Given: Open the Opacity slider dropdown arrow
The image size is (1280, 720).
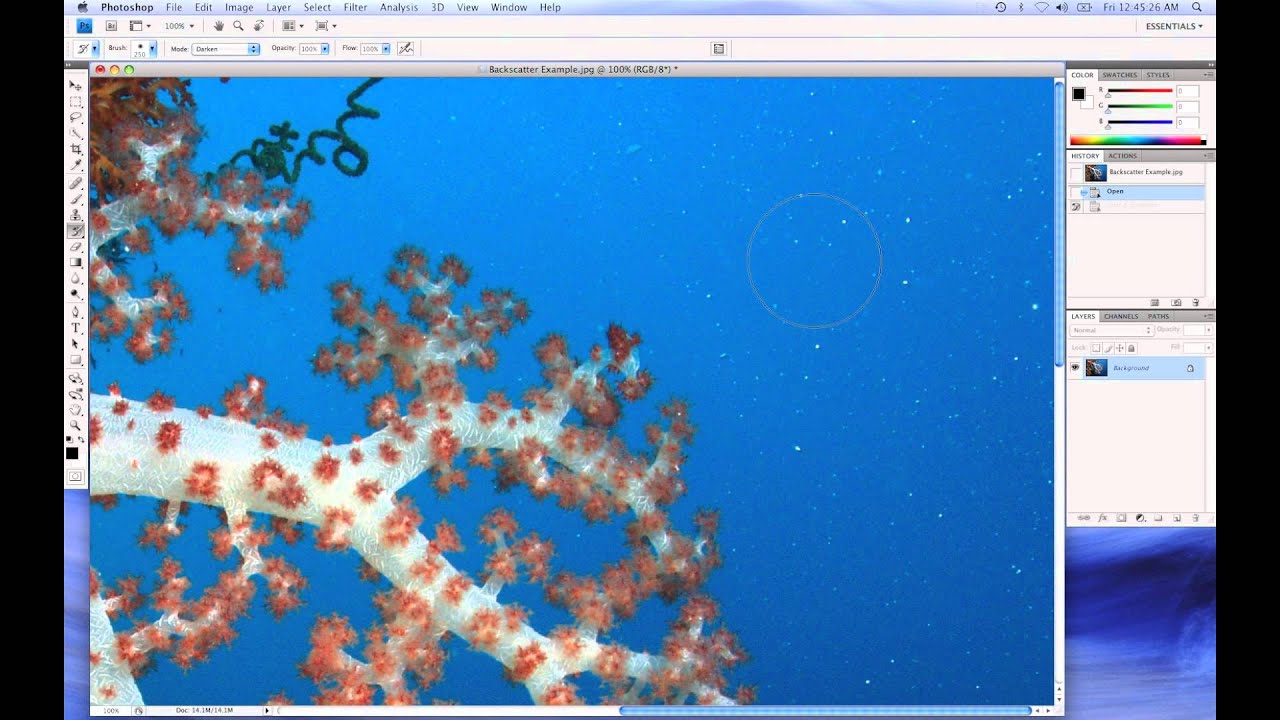Looking at the screenshot, I should pyautogui.click(x=325, y=48).
